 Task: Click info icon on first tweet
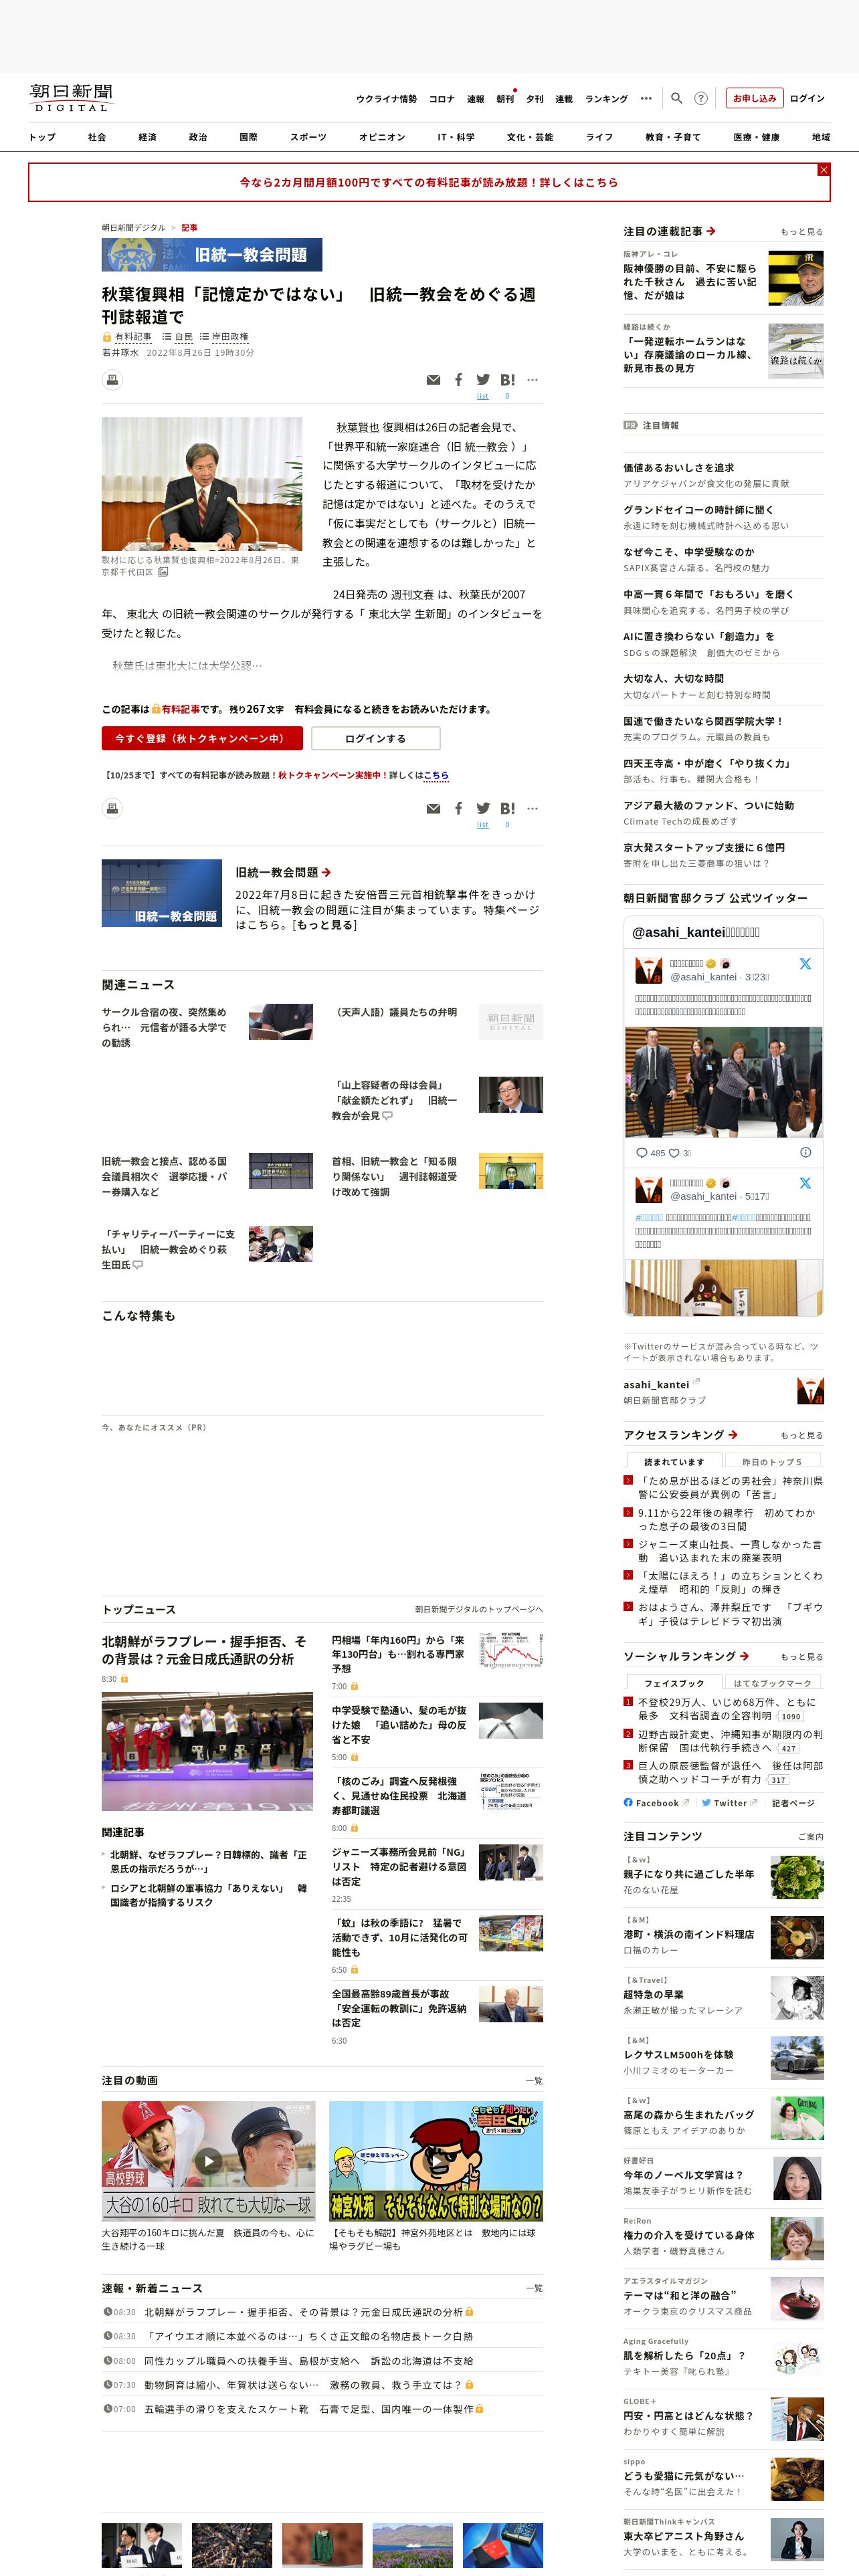coord(805,1152)
